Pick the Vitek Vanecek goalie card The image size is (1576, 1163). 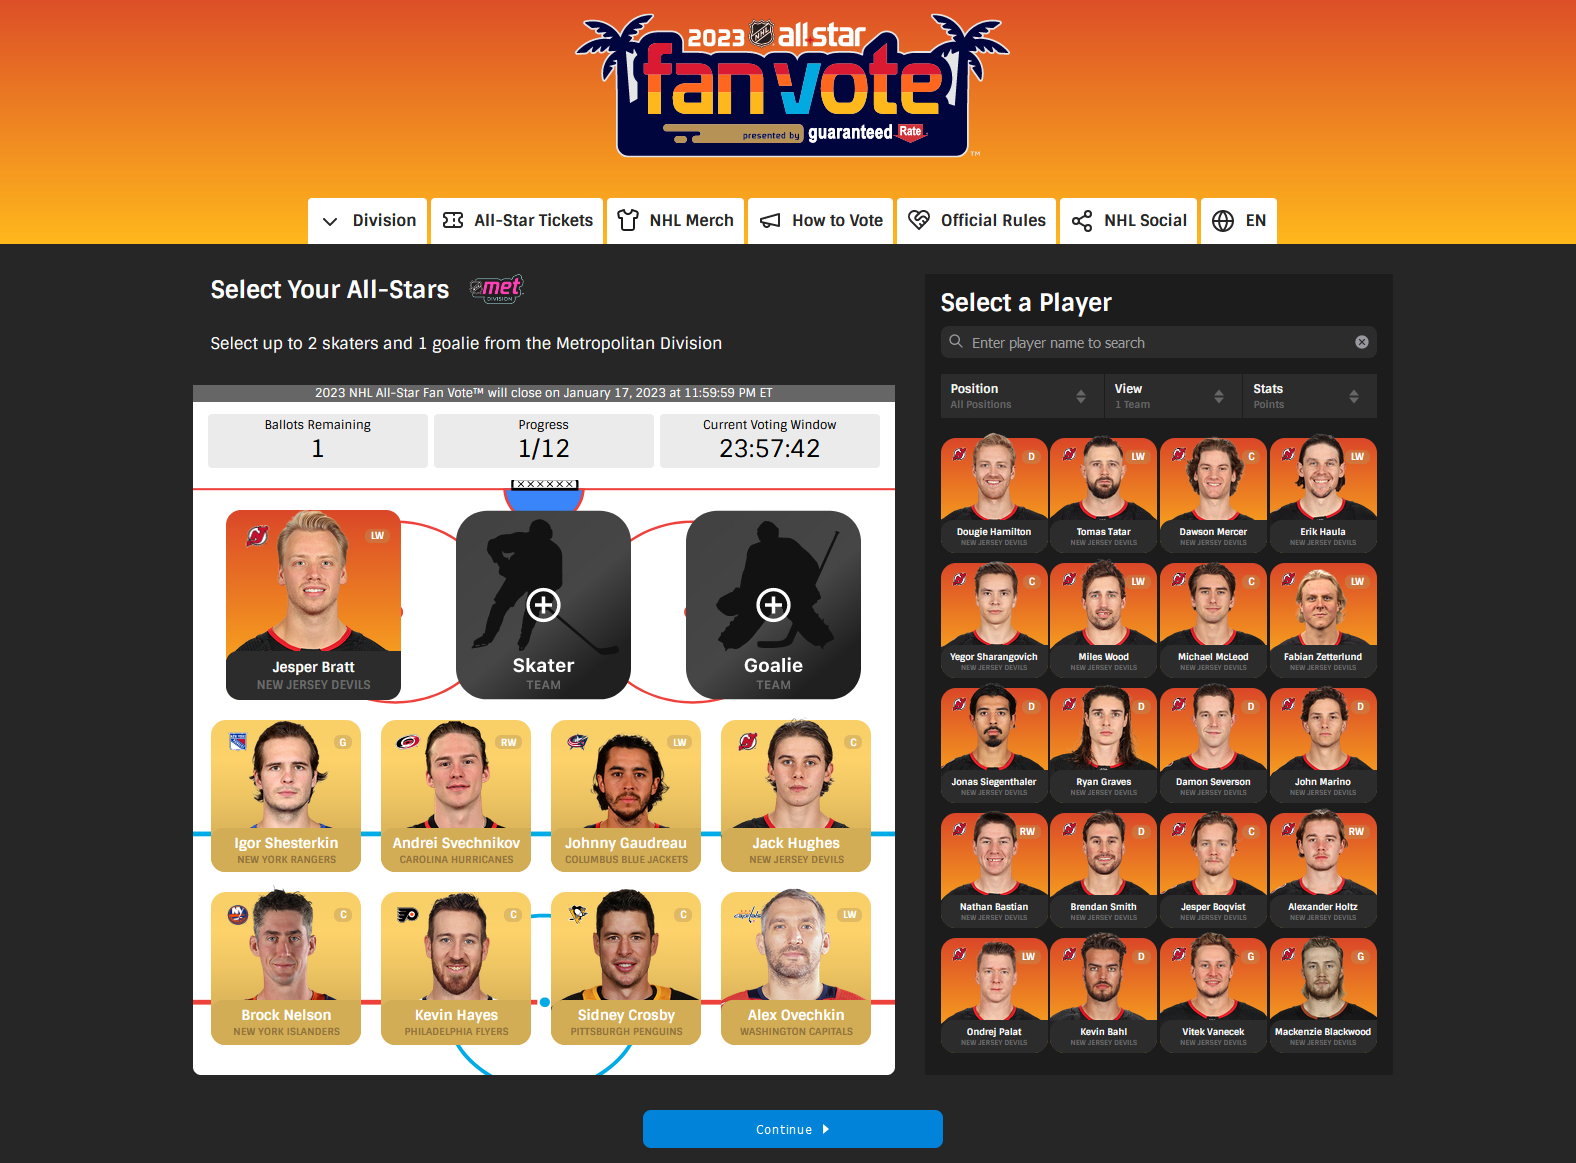(1213, 995)
